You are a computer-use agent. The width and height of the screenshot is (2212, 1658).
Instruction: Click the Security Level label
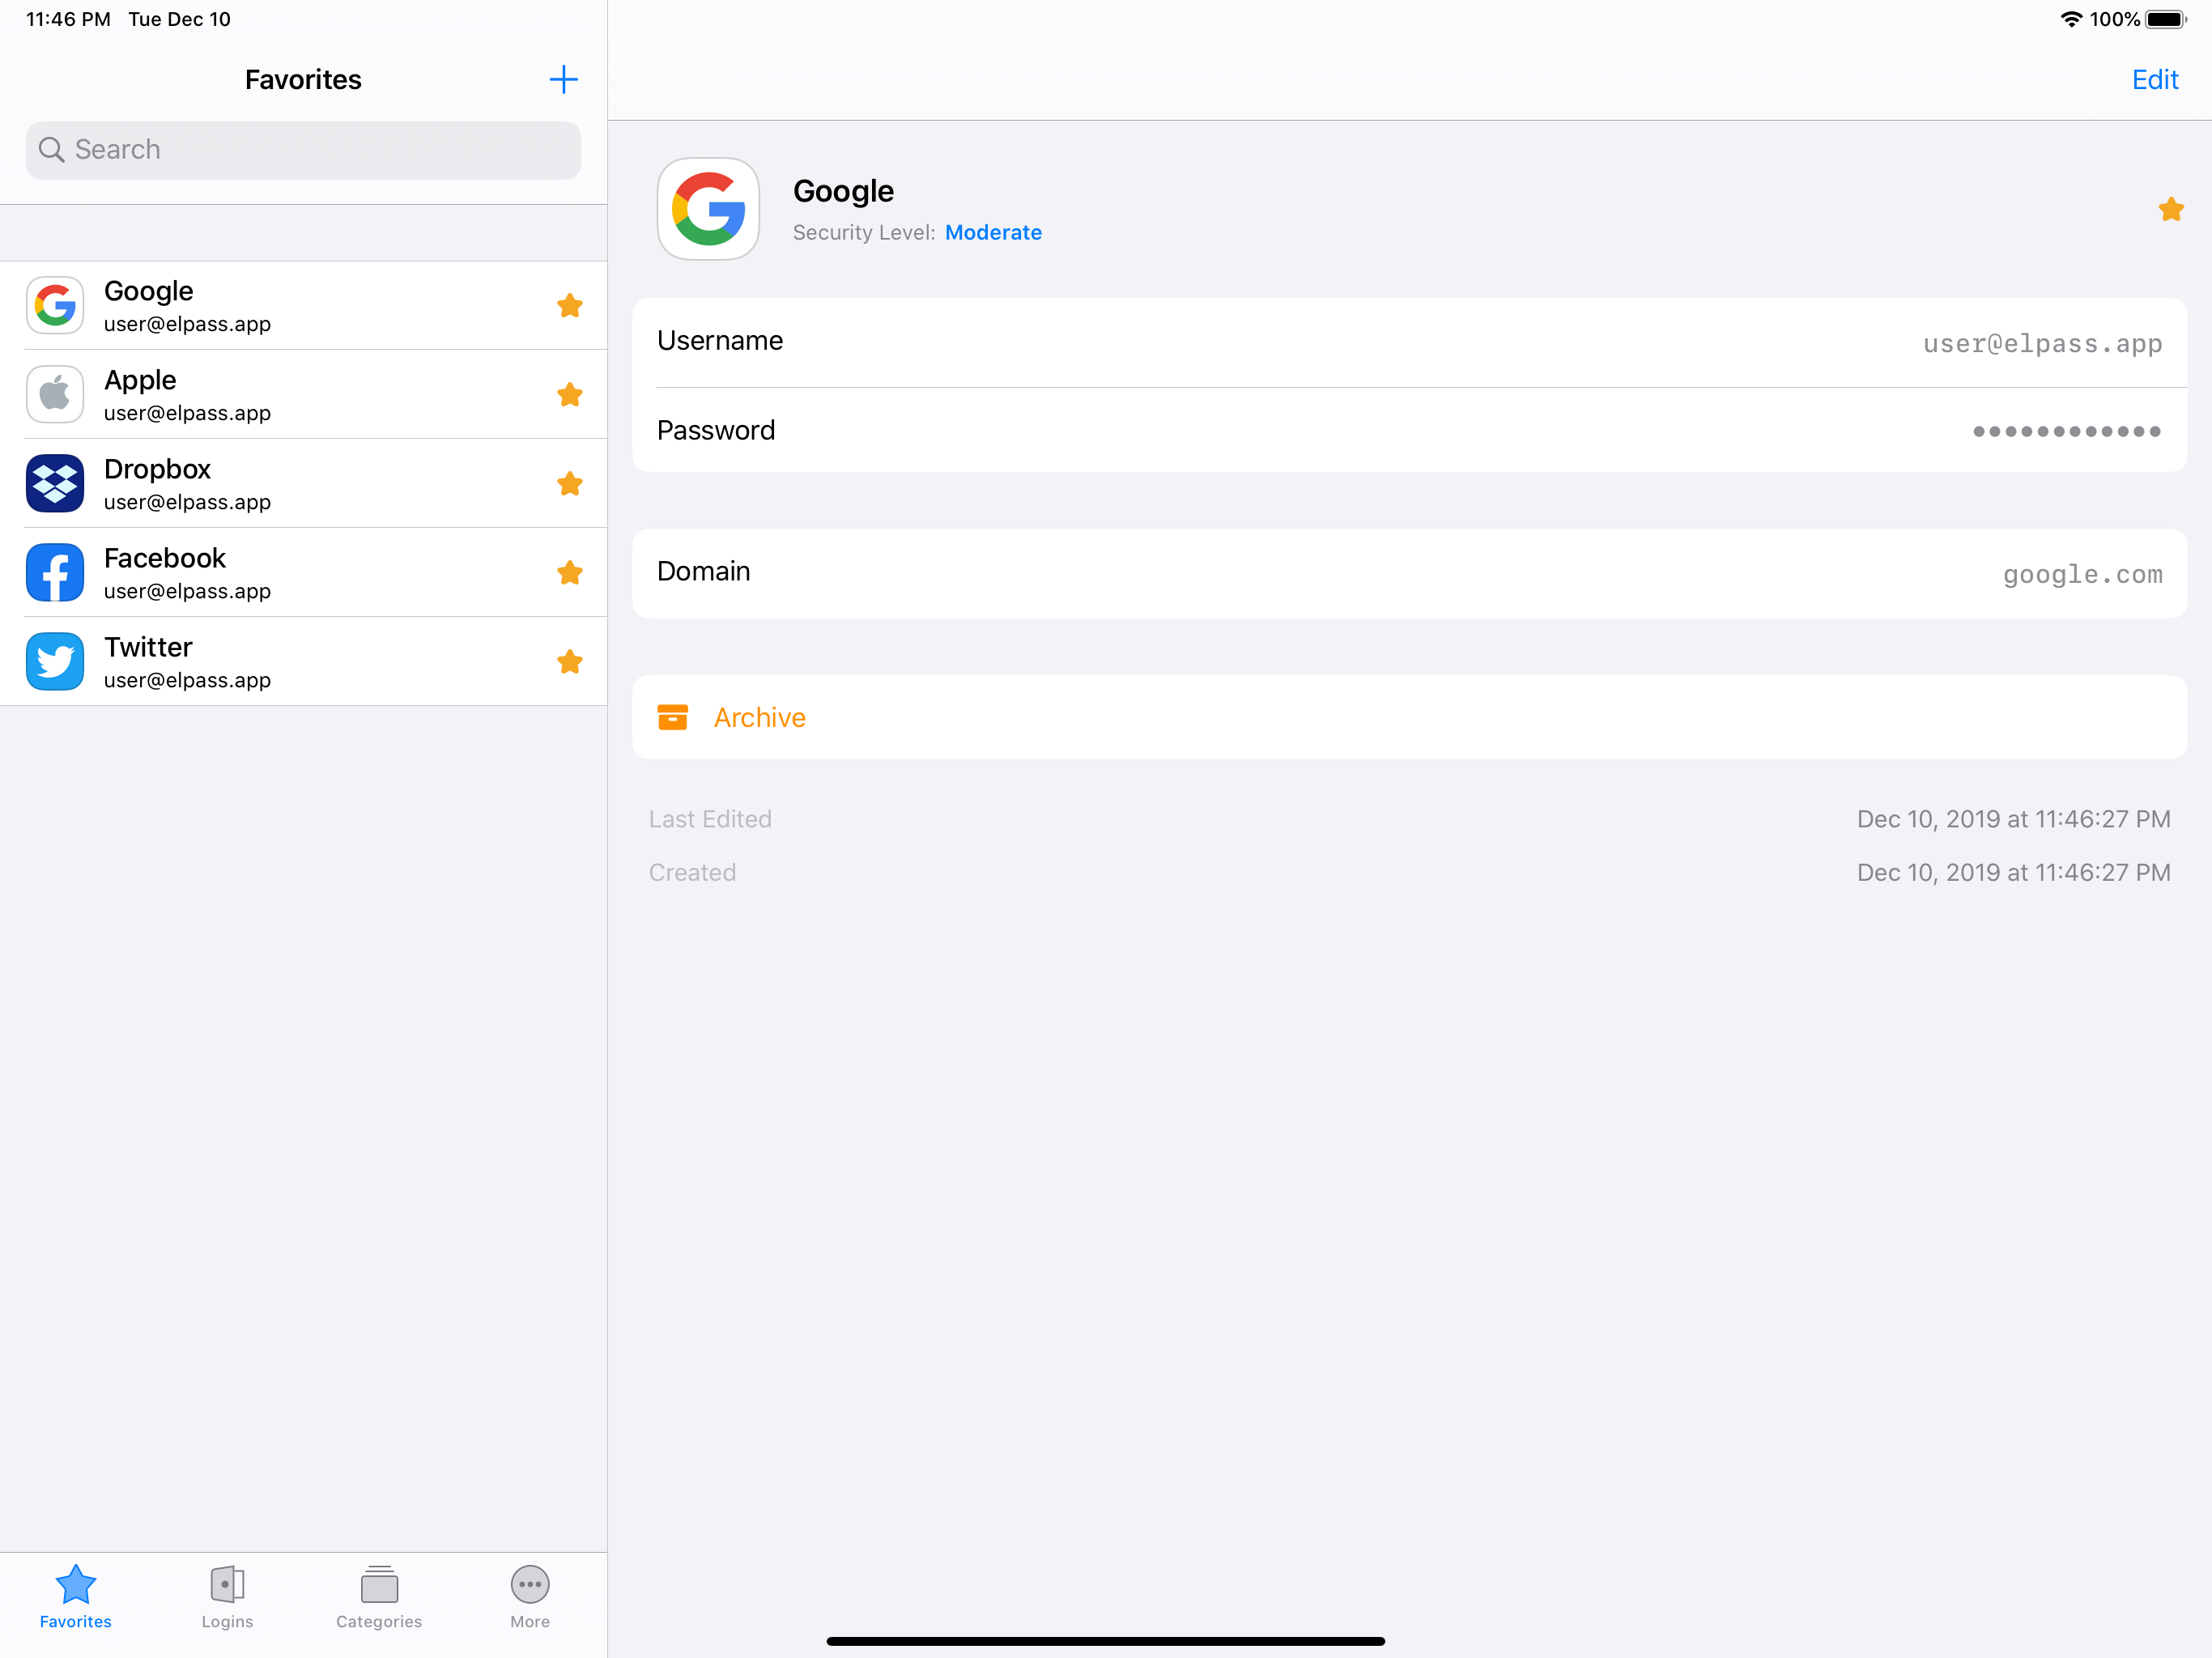(x=864, y=232)
